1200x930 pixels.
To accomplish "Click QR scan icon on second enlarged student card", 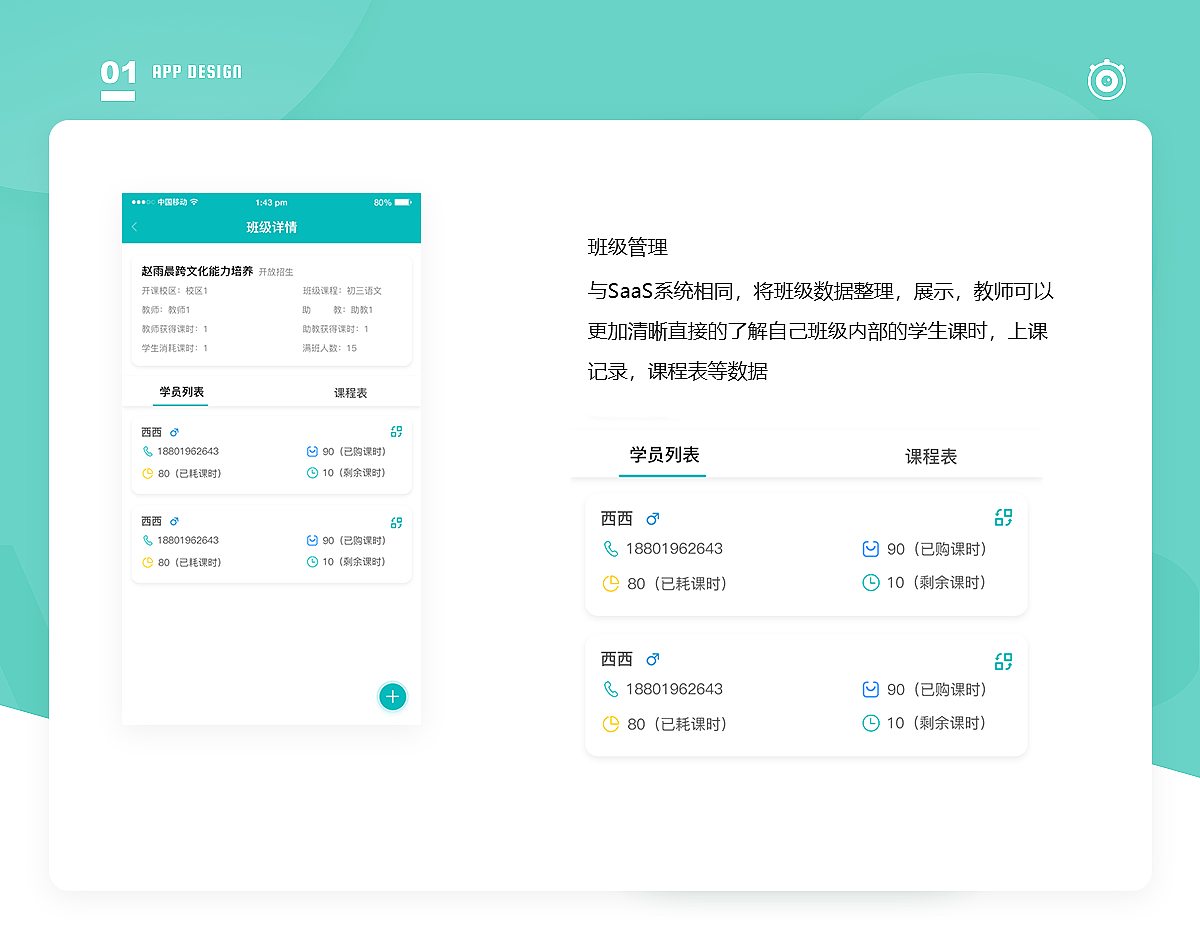I will pos(1003,661).
